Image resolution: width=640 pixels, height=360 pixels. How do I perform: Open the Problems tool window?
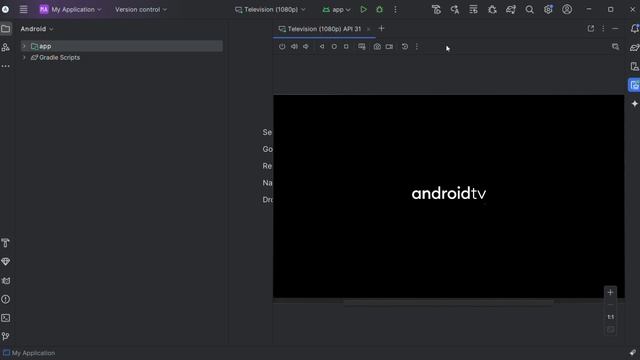pos(6,299)
